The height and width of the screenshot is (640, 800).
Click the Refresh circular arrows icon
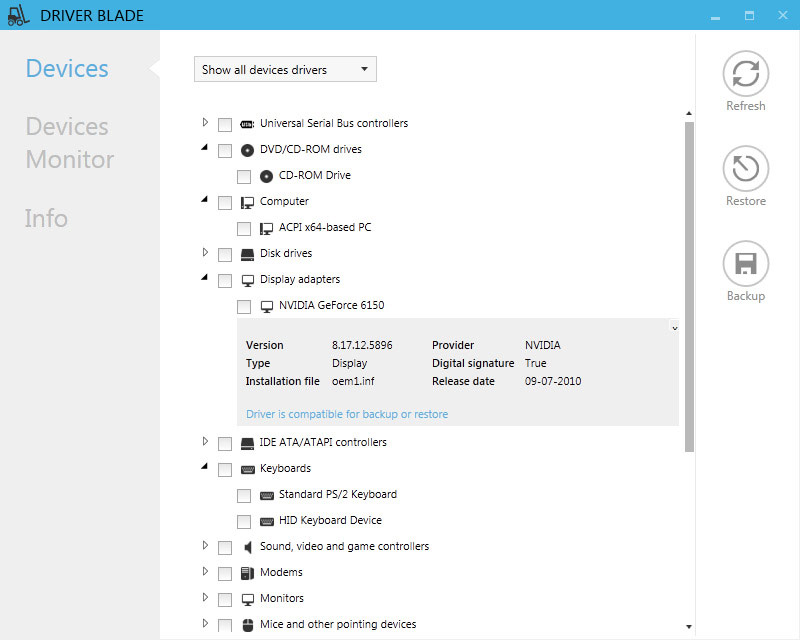point(745,73)
